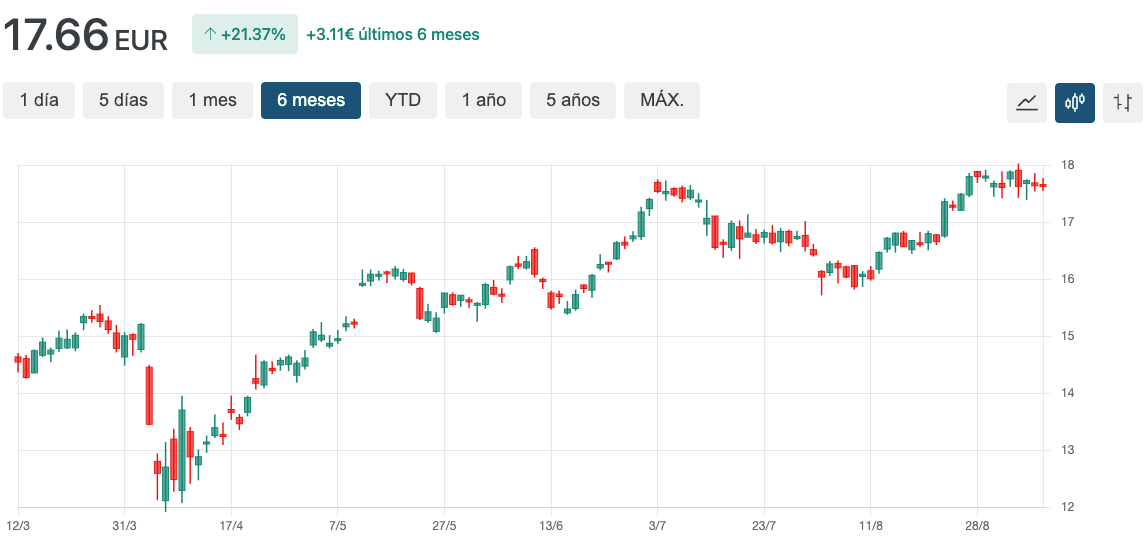Switch to the OHLC bar chart icon
The width and height of the screenshot is (1147, 542).
tap(1123, 102)
